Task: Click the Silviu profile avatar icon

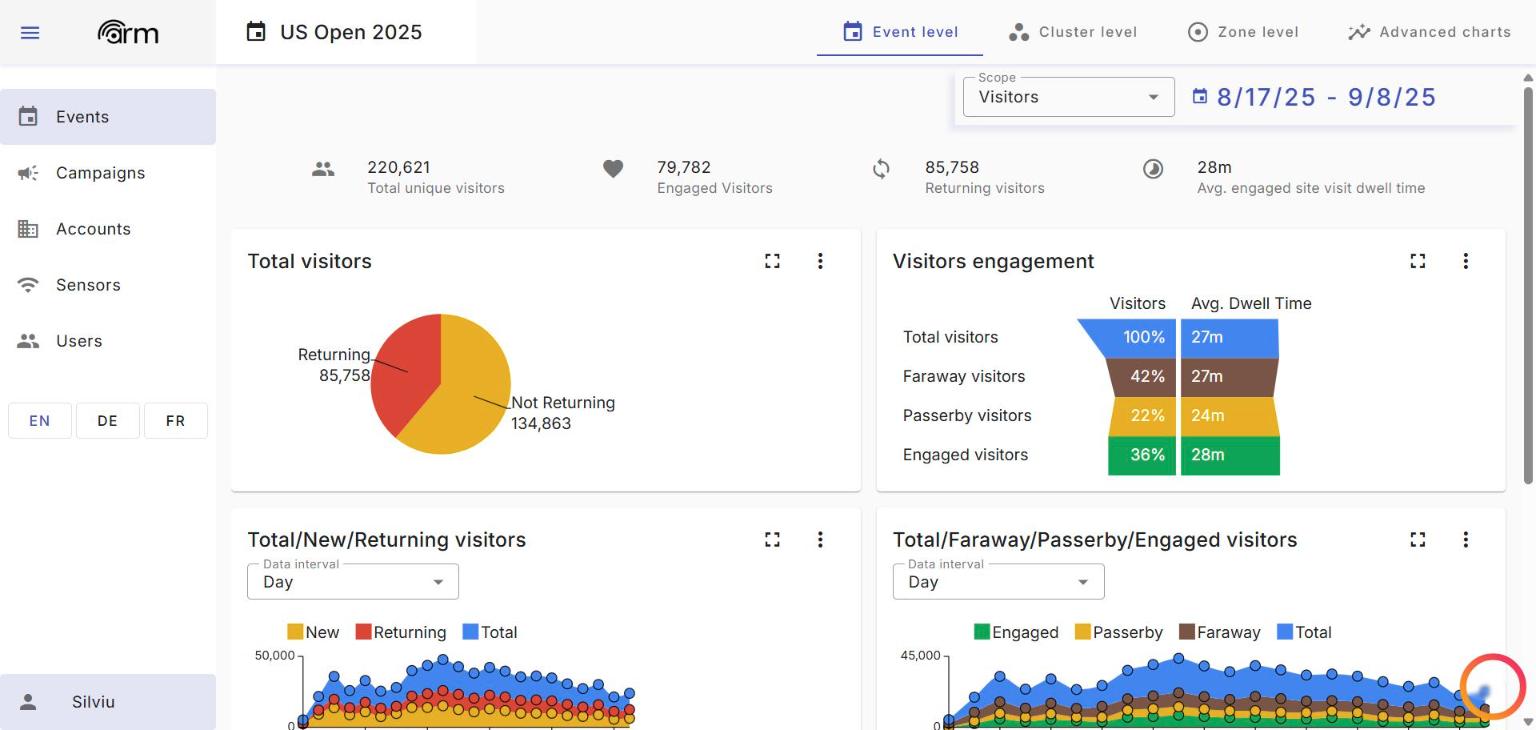Action: 28,702
